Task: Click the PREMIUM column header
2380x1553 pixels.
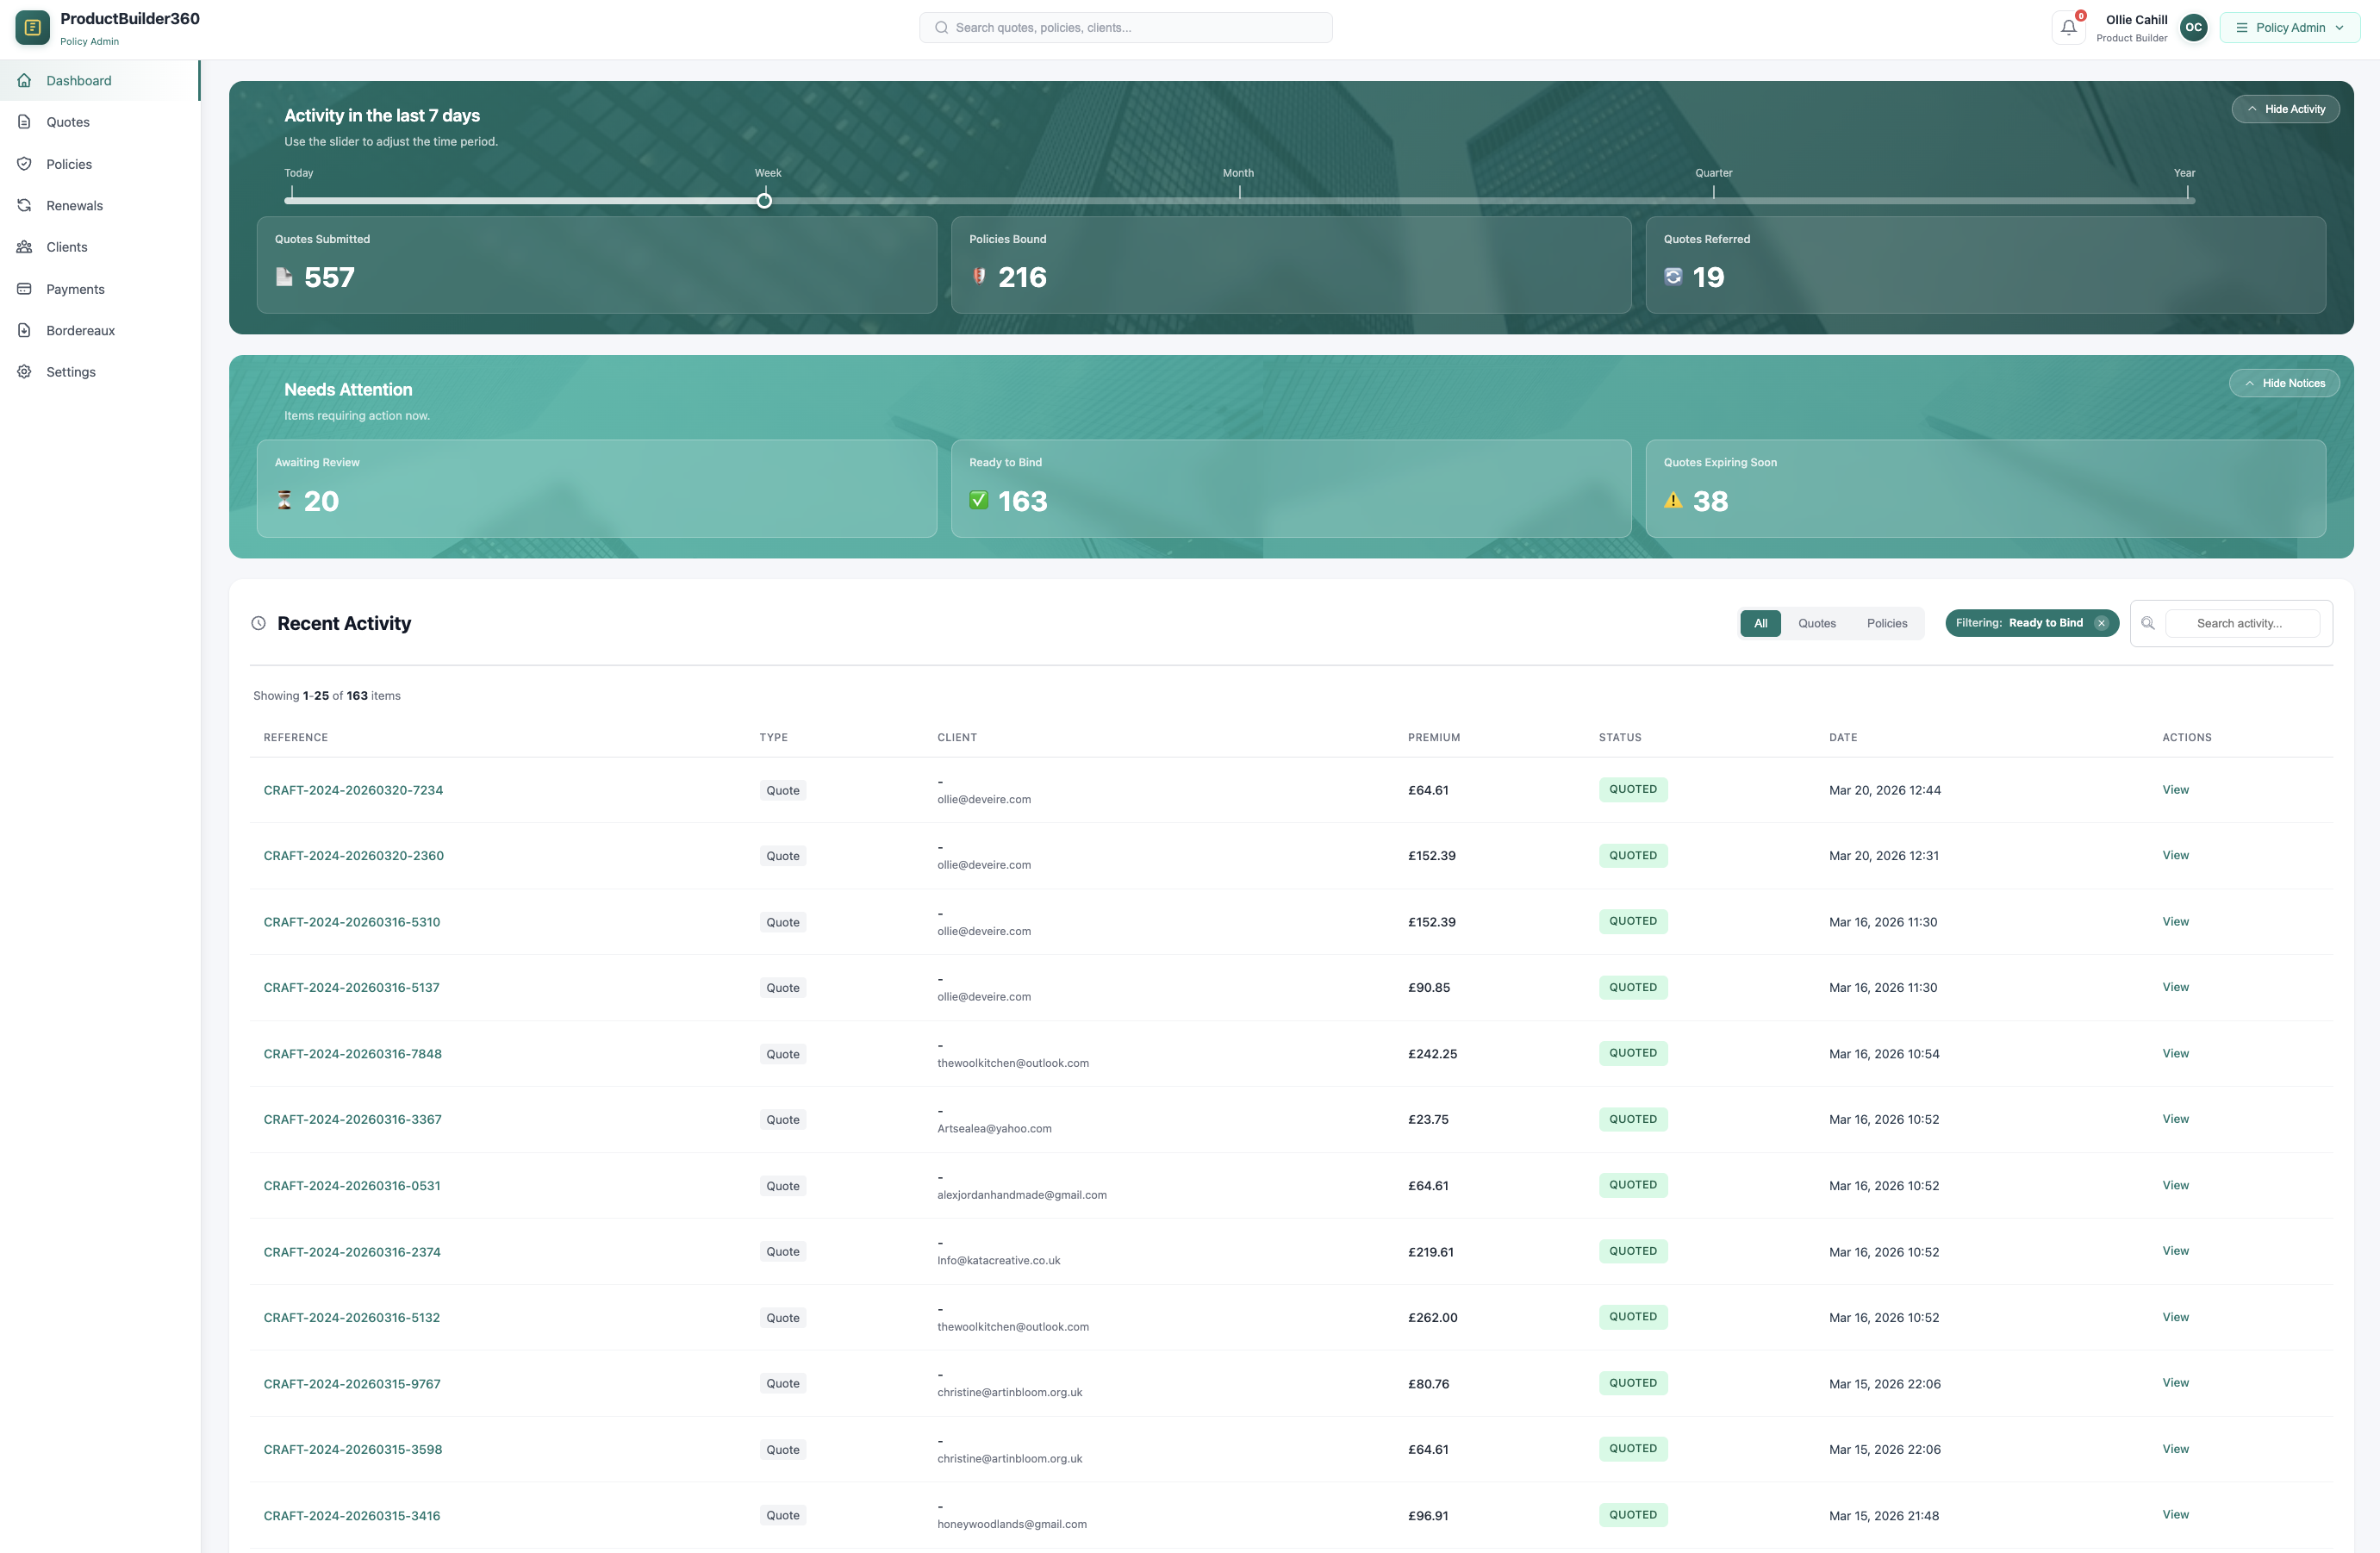Action: click(x=1433, y=738)
